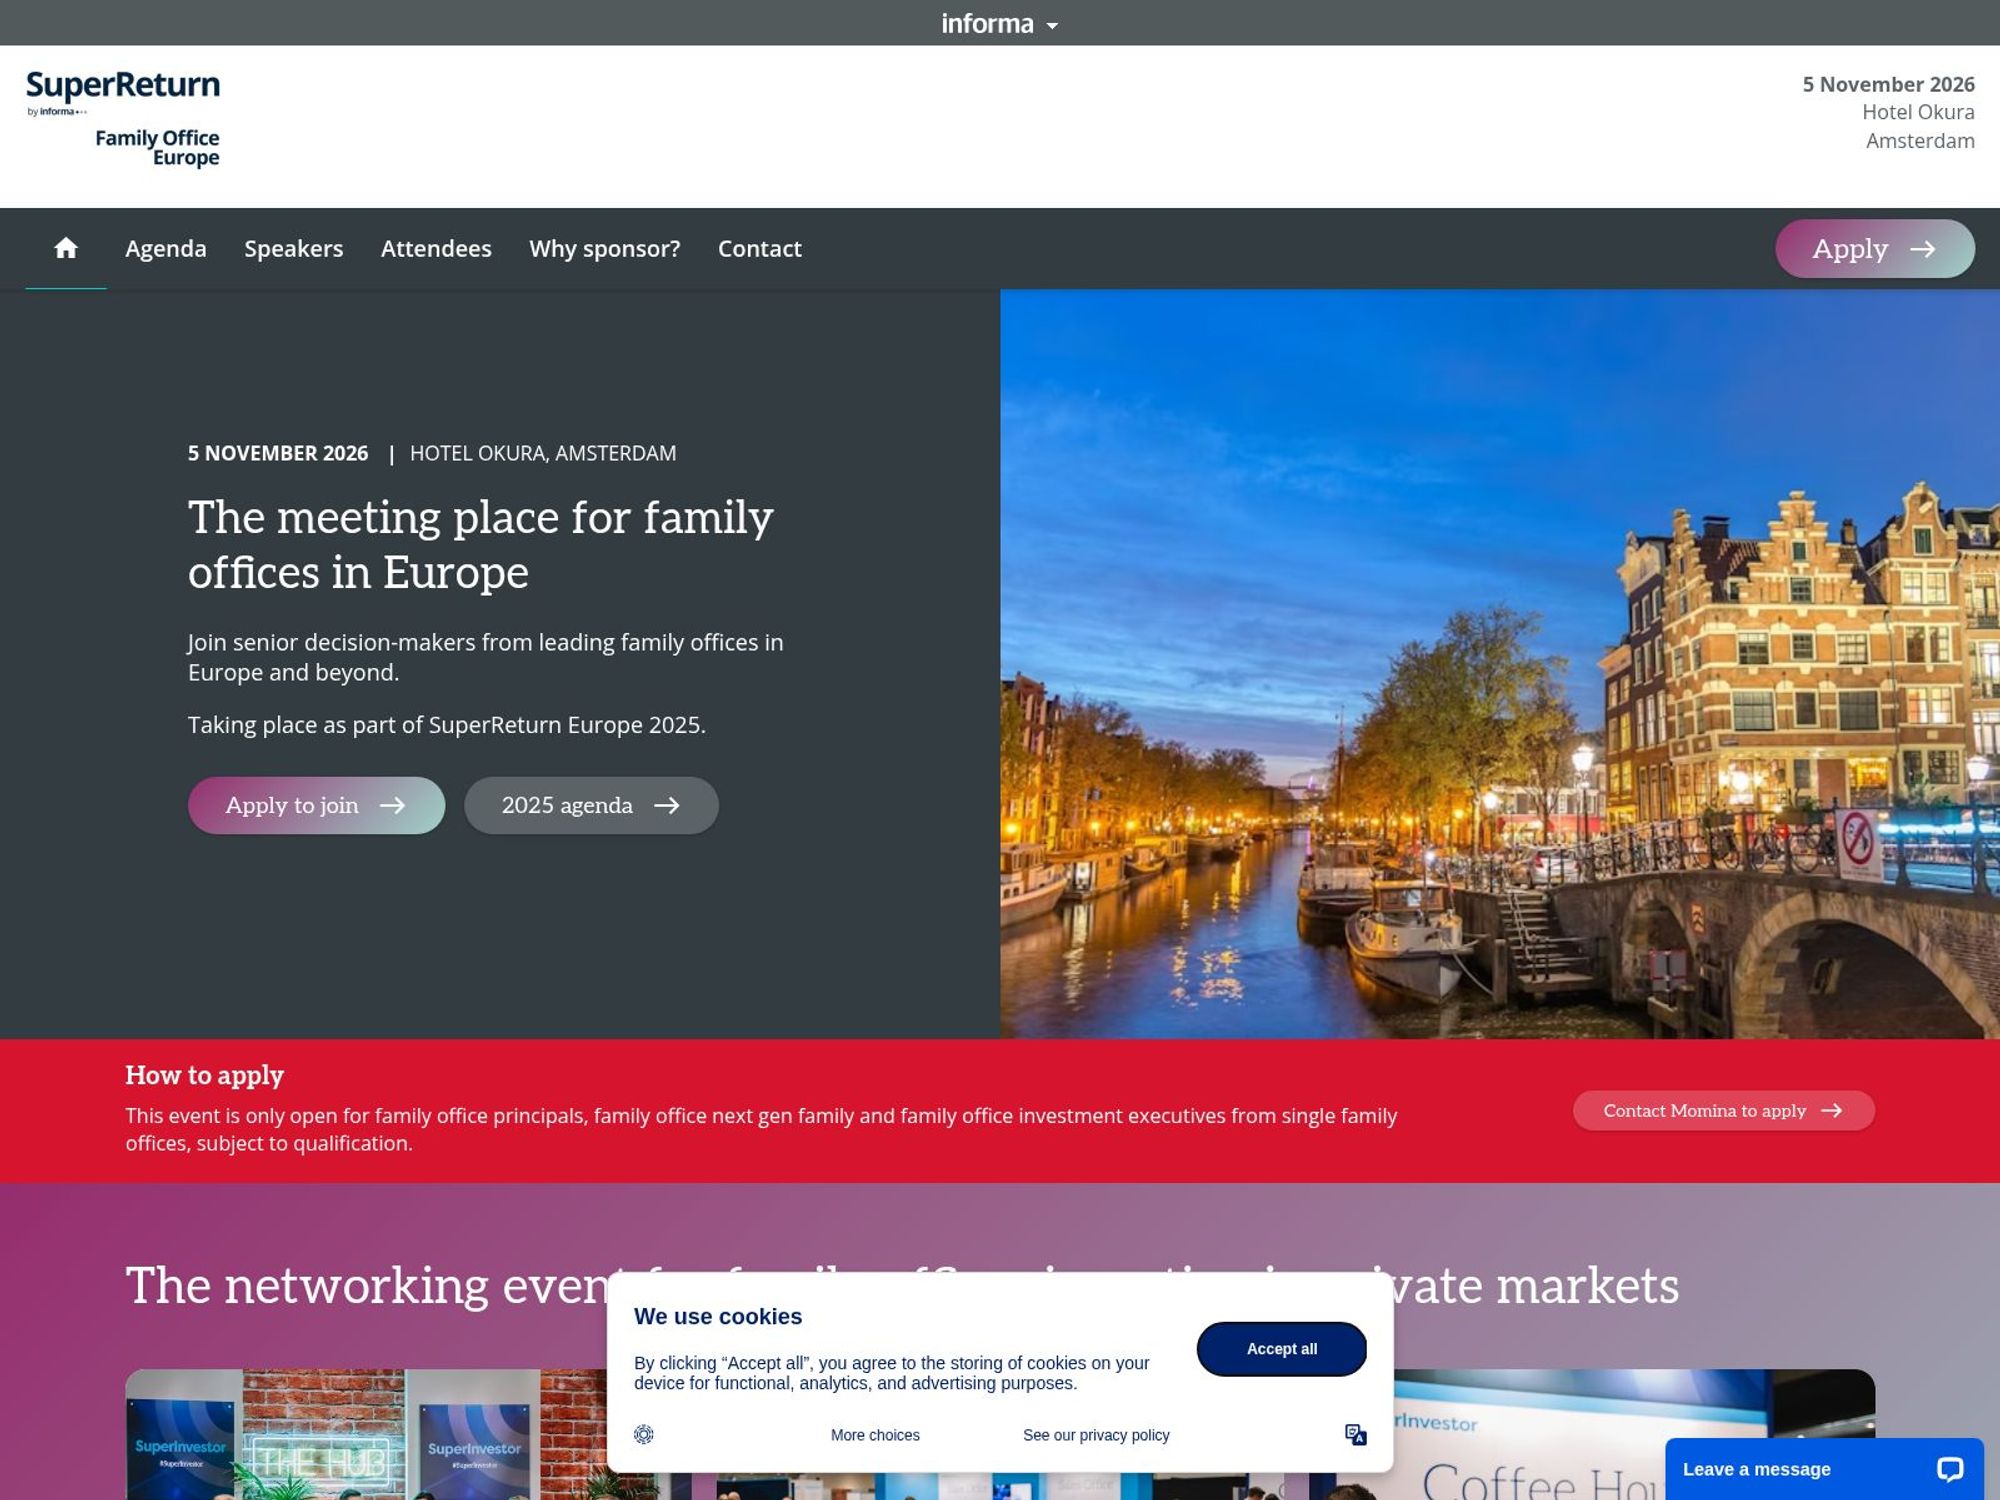The height and width of the screenshot is (1500, 2000).
Task: Open the Speakers navigation menu item
Action: [x=294, y=248]
